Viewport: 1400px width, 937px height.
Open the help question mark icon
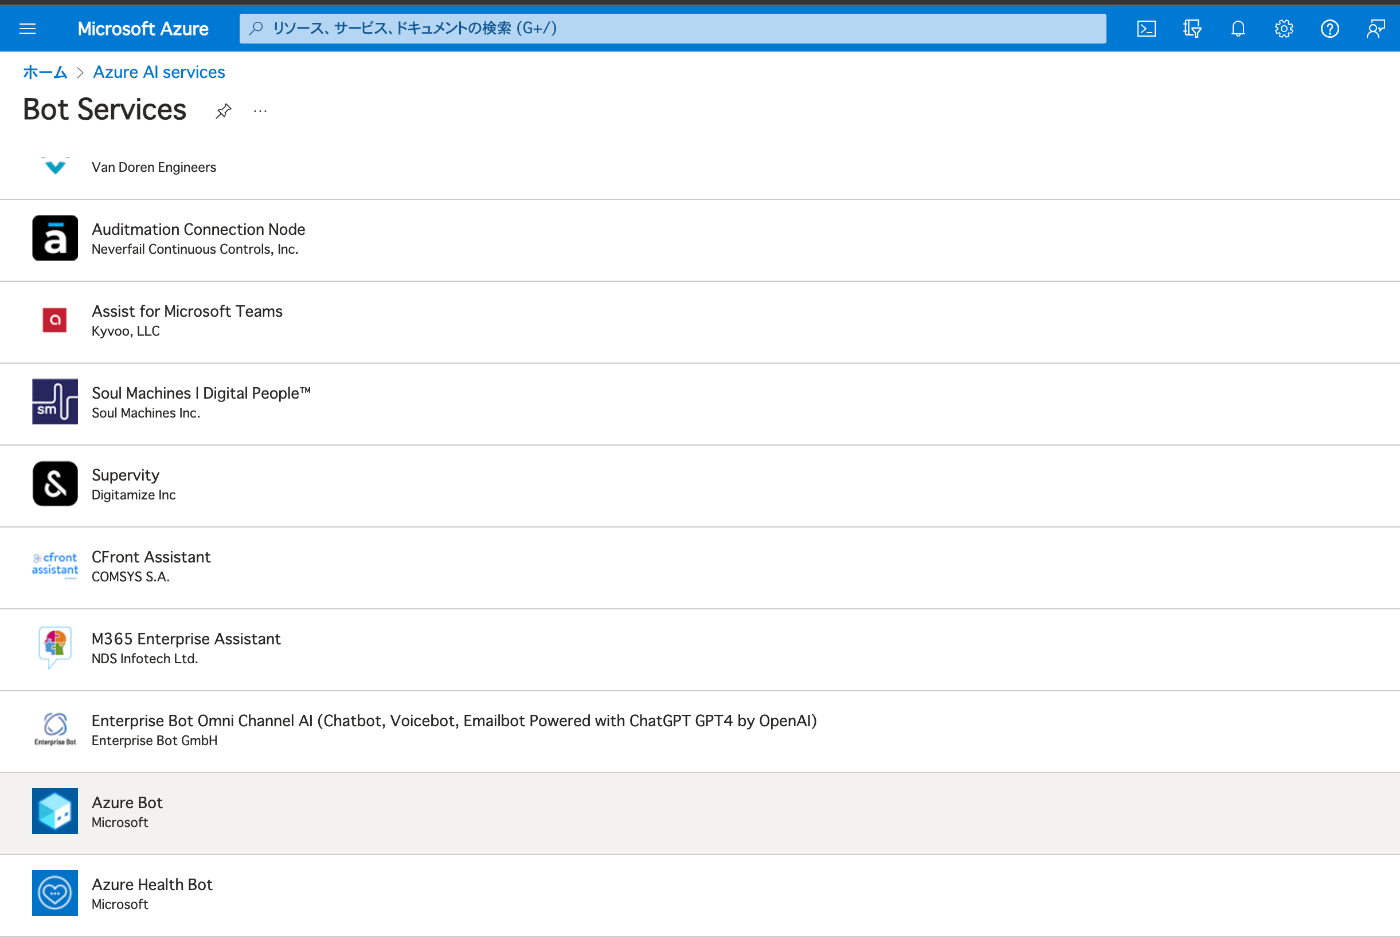[x=1330, y=29]
